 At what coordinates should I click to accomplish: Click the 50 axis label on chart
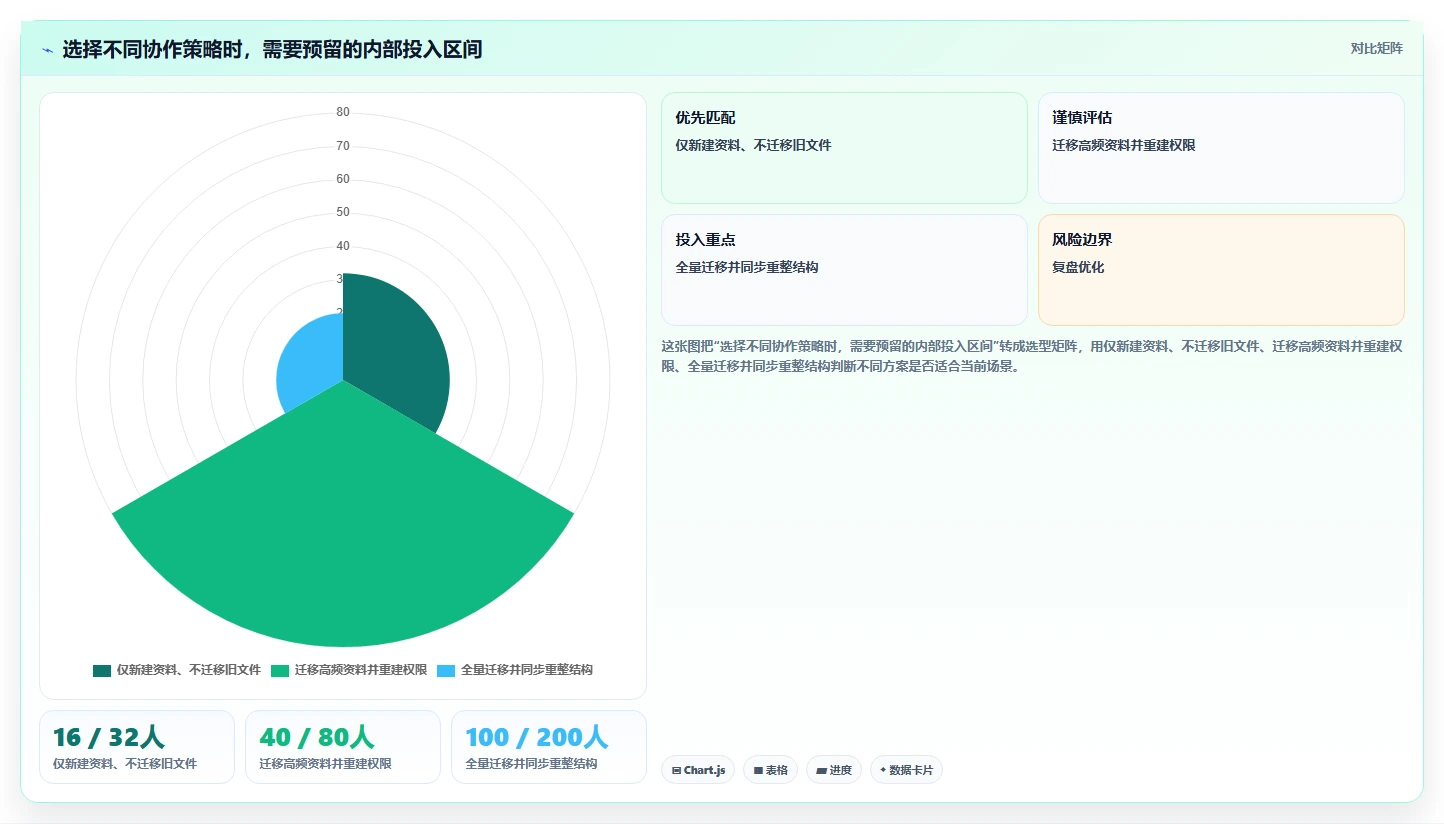[343, 212]
